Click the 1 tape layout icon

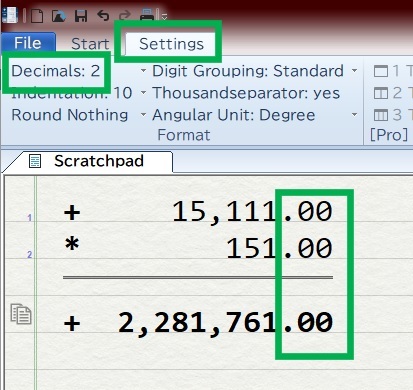point(381,71)
